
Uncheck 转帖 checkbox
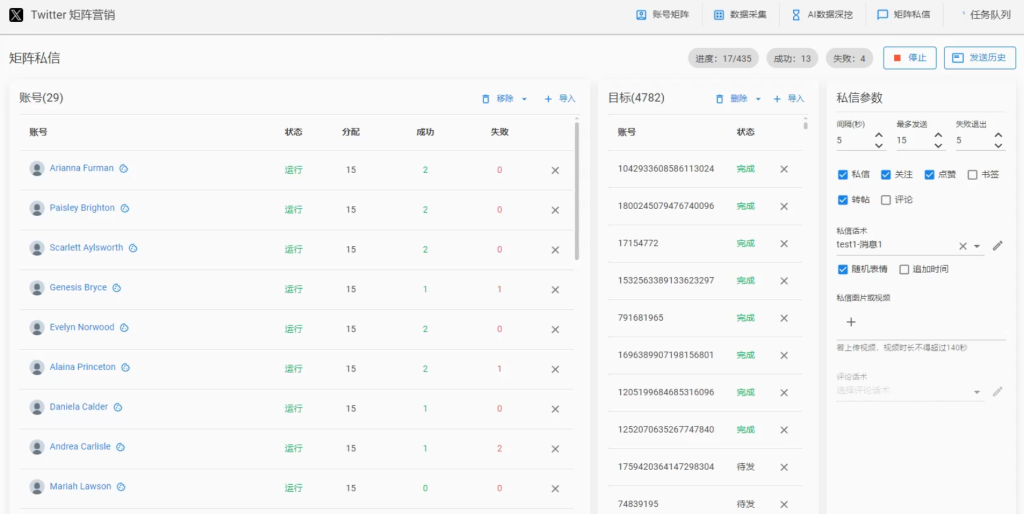point(842,200)
